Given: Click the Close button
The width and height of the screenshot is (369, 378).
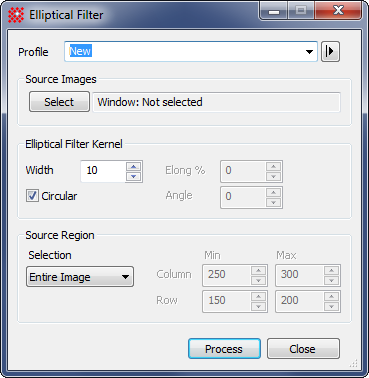Looking at the screenshot, I should point(303,349).
